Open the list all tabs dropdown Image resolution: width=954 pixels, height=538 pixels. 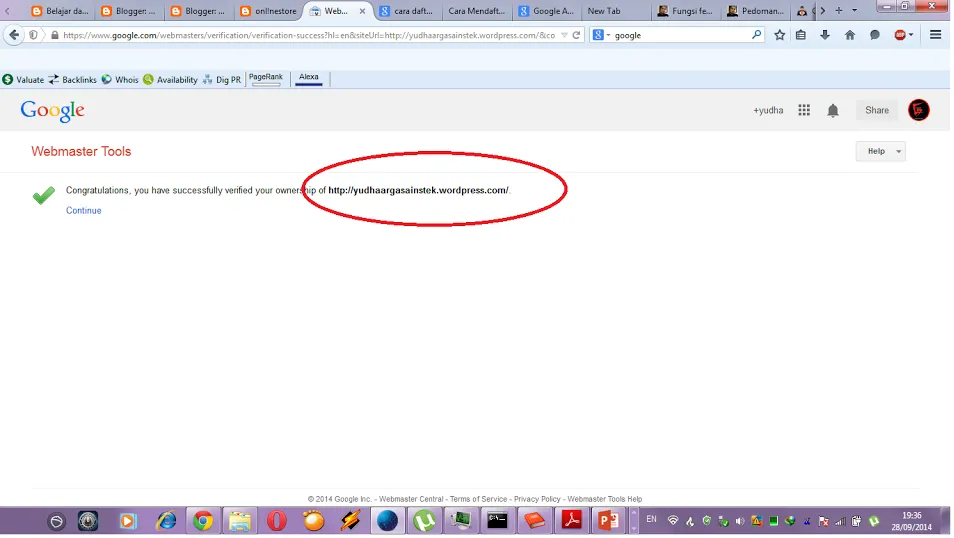(x=854, y=10)
